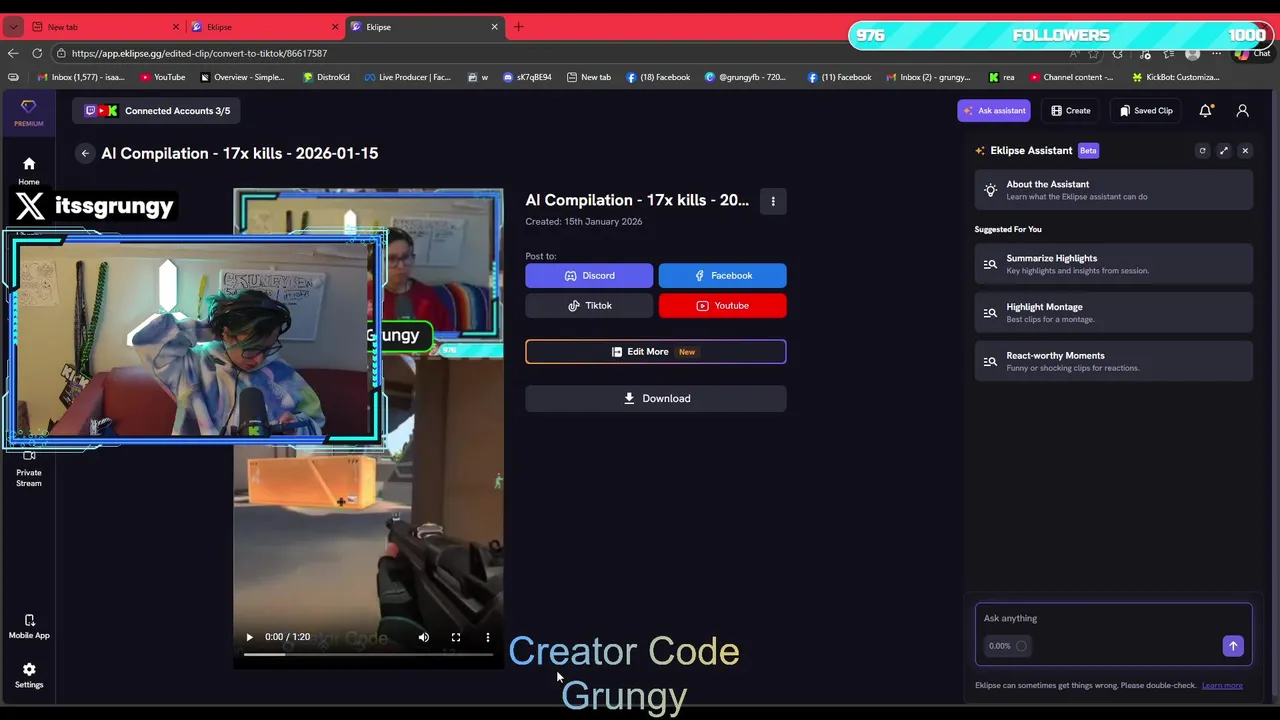Click 'Created: 15th January 2026' text

[584, 222]
